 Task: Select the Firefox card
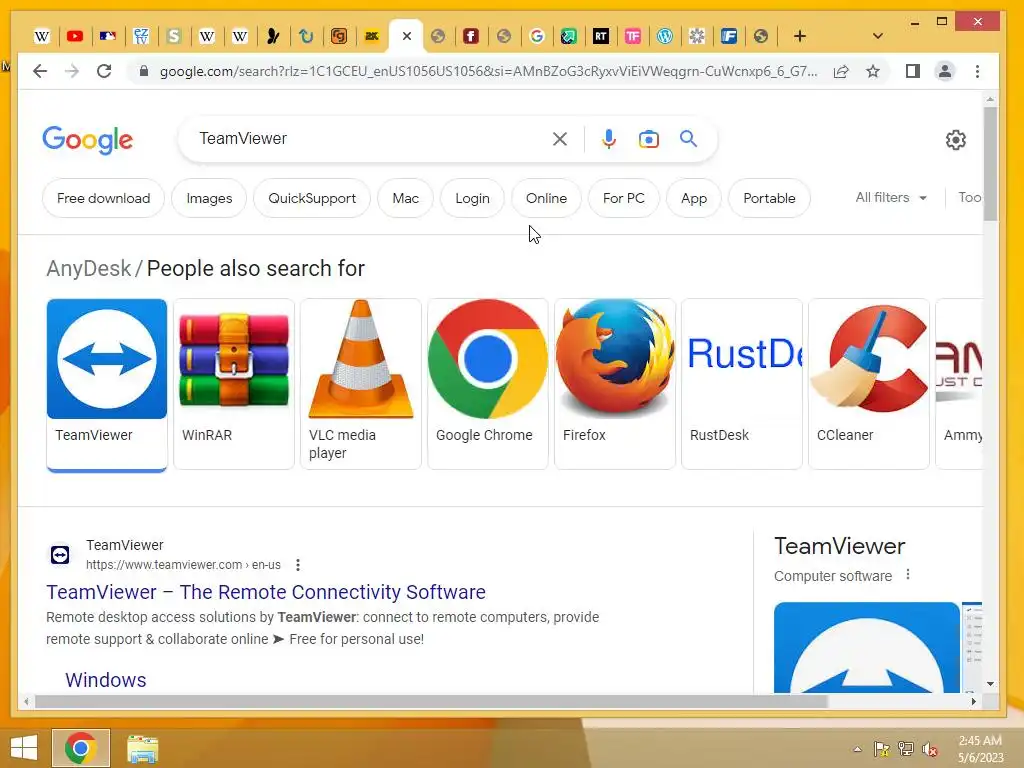[x=615, y=384]
